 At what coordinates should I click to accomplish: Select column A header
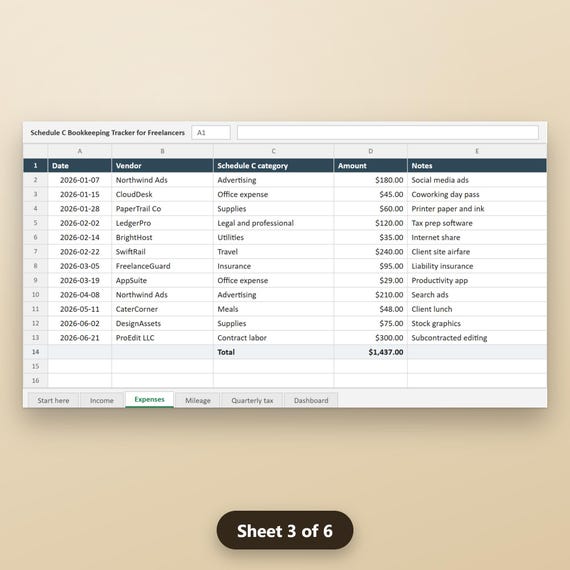80,151
